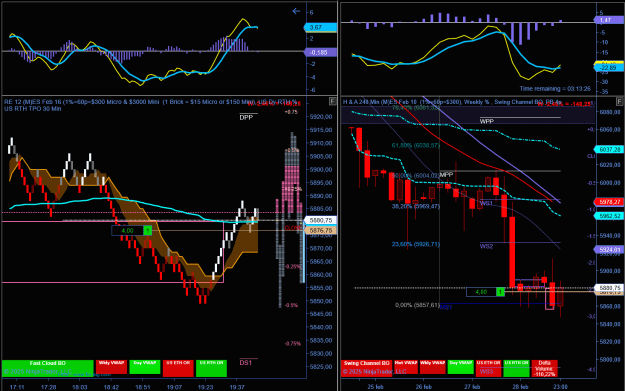The height and width of the screenshot is (391, 625).
Task: Toggle the Swing Channel BO button
Action: [x=366, y=367]
